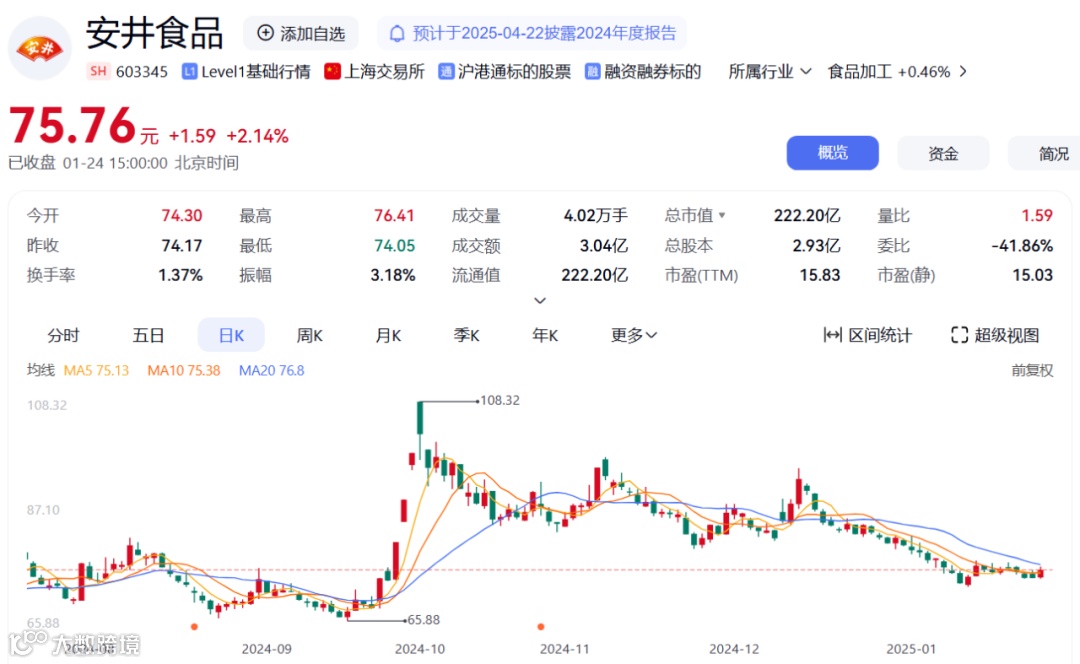Click 量比 value 1.59
Screen dimensions: 1080x664
pos(1037,216)
